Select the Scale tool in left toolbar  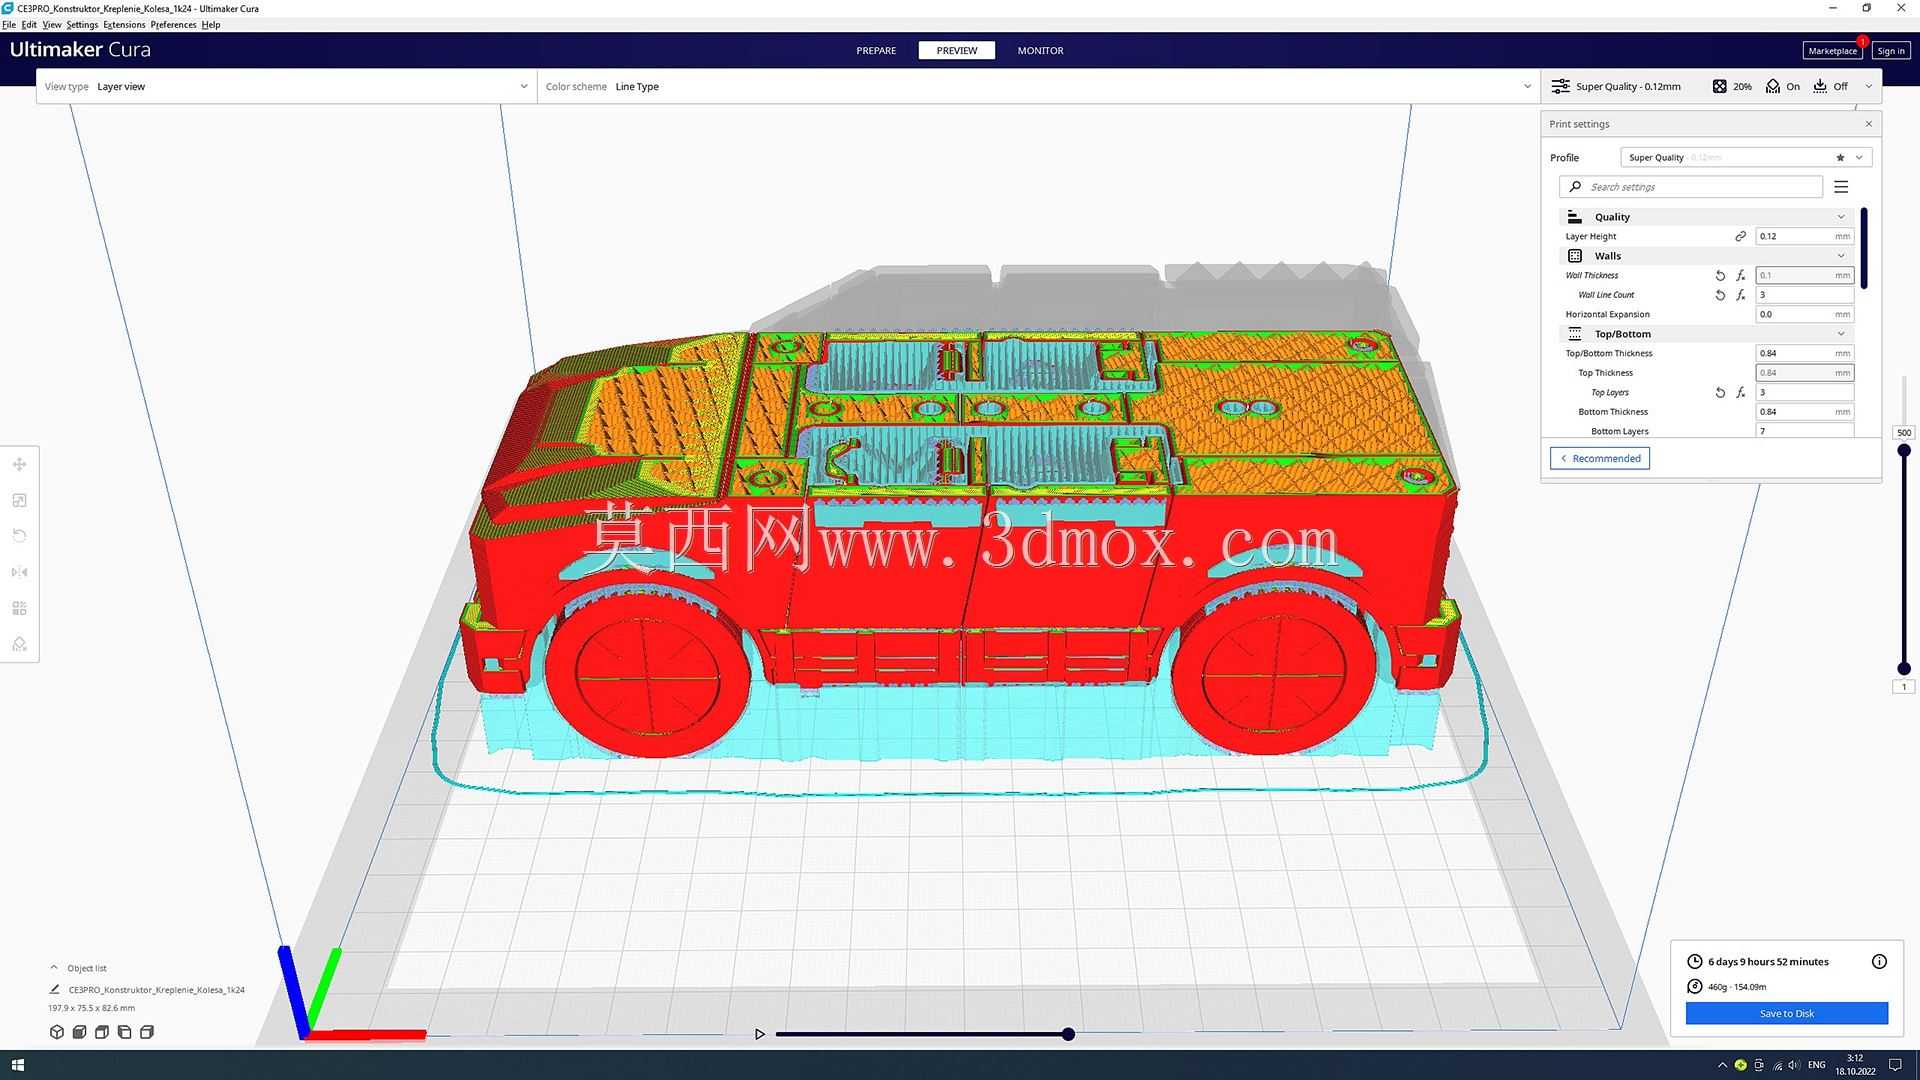pos(19,500)
